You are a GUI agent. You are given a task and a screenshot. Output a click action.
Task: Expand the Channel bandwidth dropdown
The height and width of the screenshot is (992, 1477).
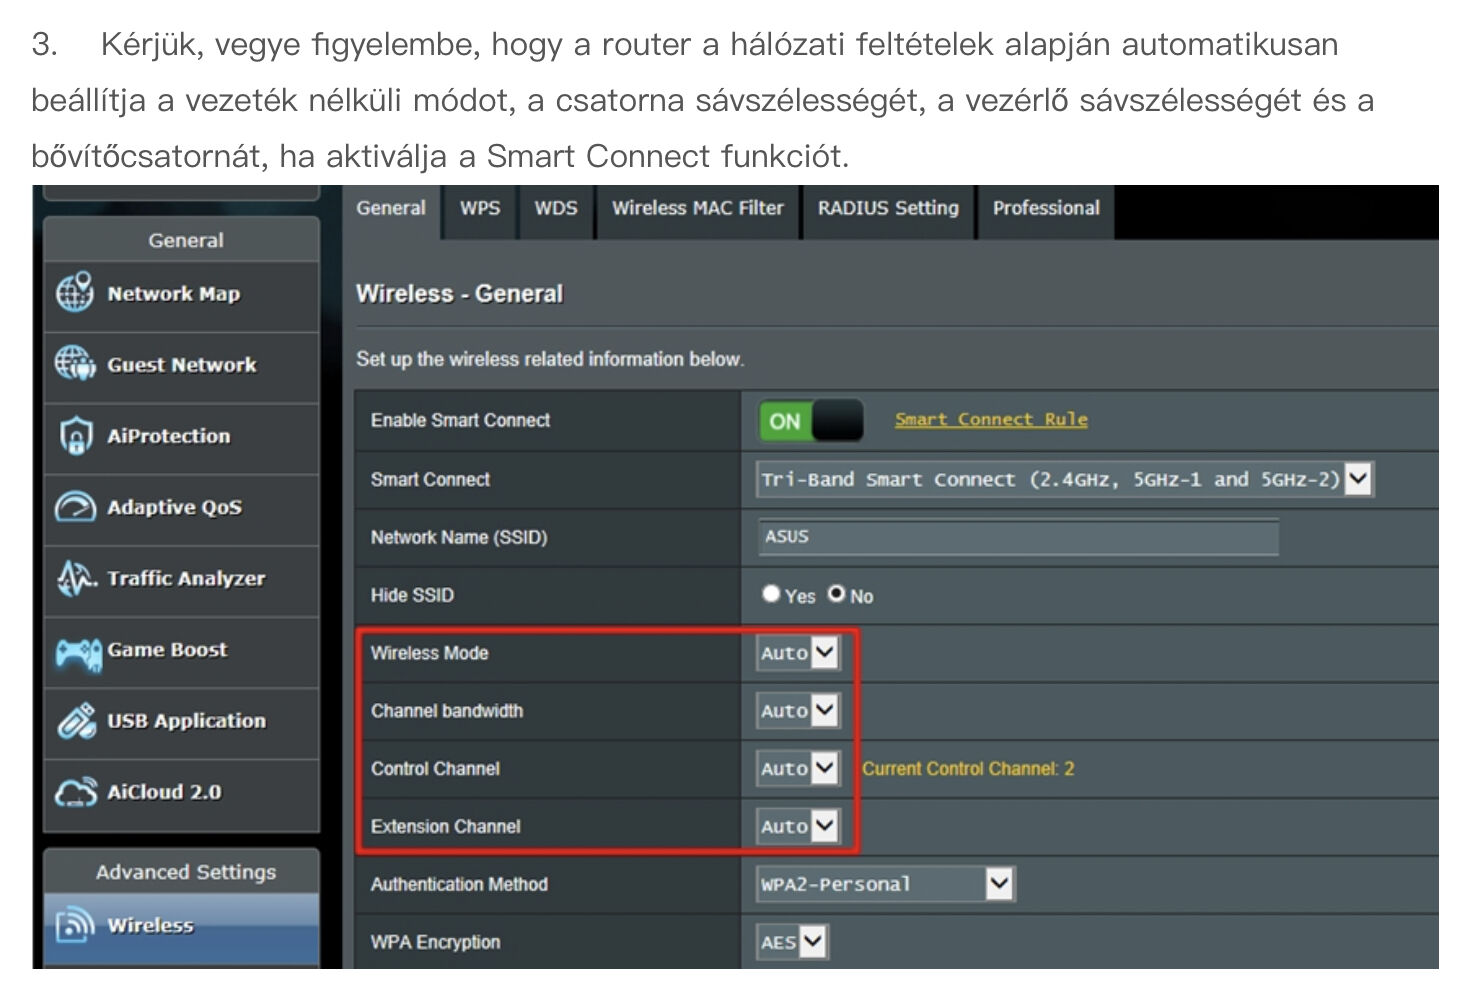pyautogui.click(x=798, y=711)
